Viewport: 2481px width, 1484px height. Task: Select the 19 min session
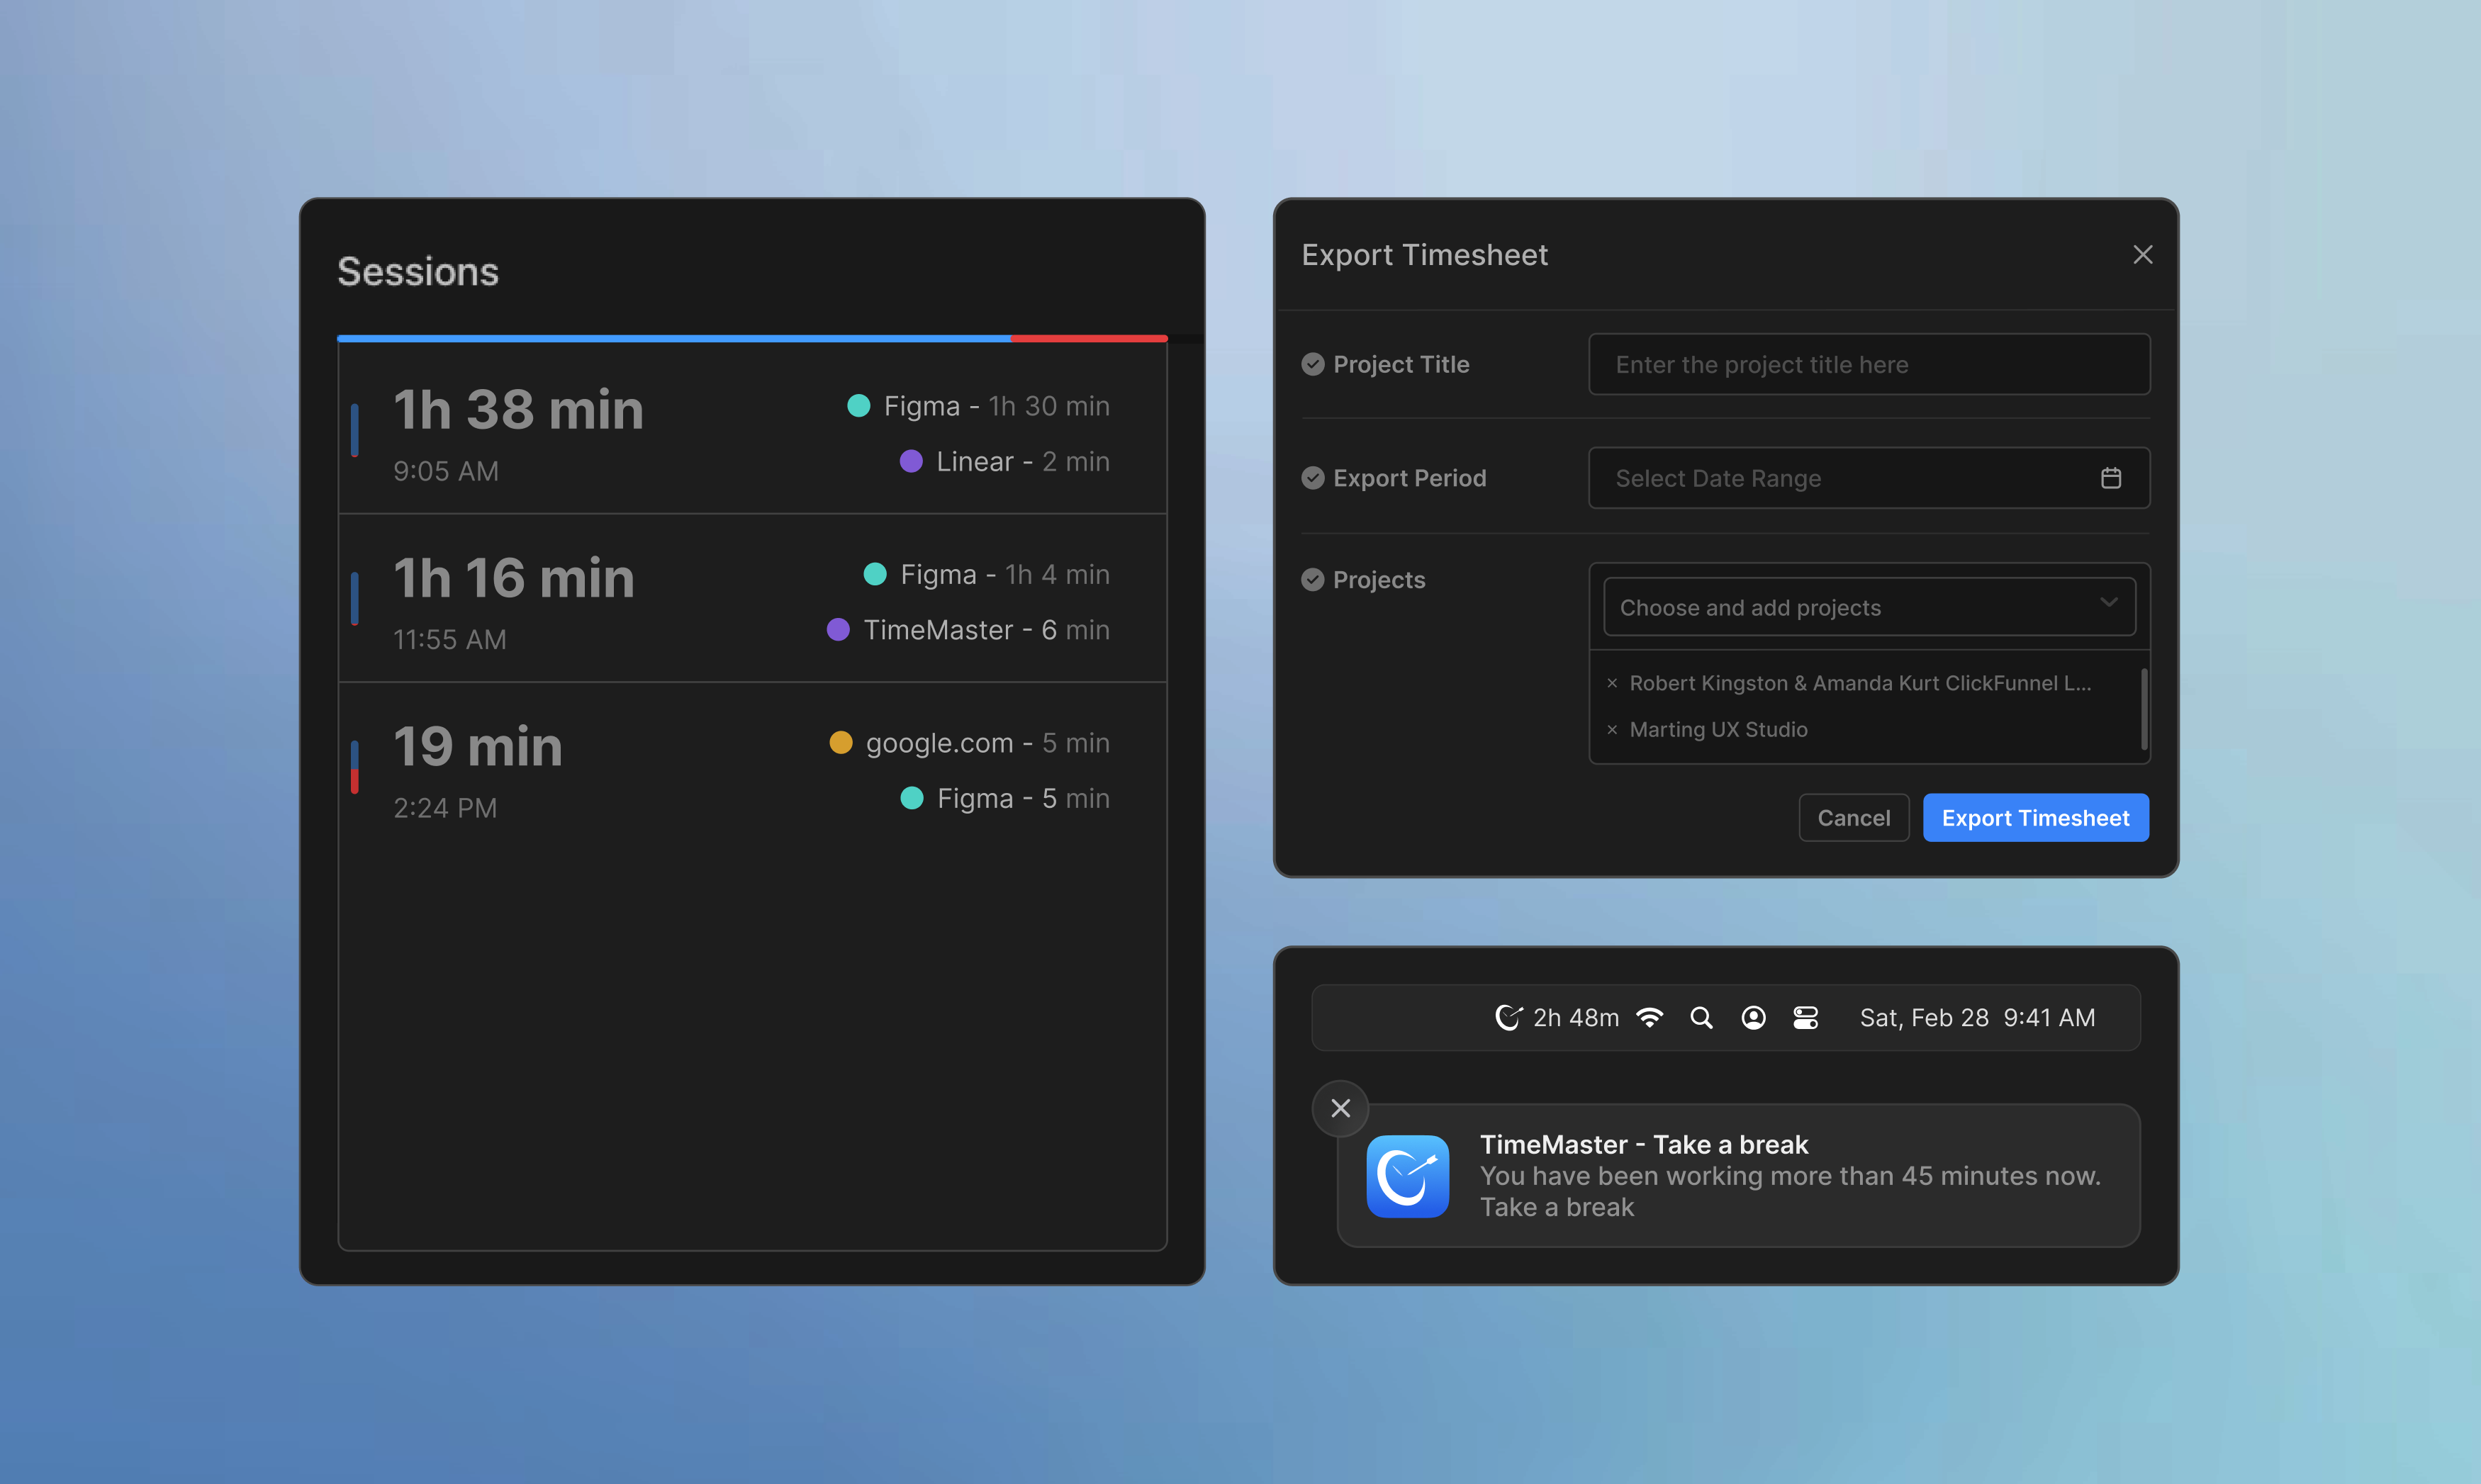[x=752, y=767]
